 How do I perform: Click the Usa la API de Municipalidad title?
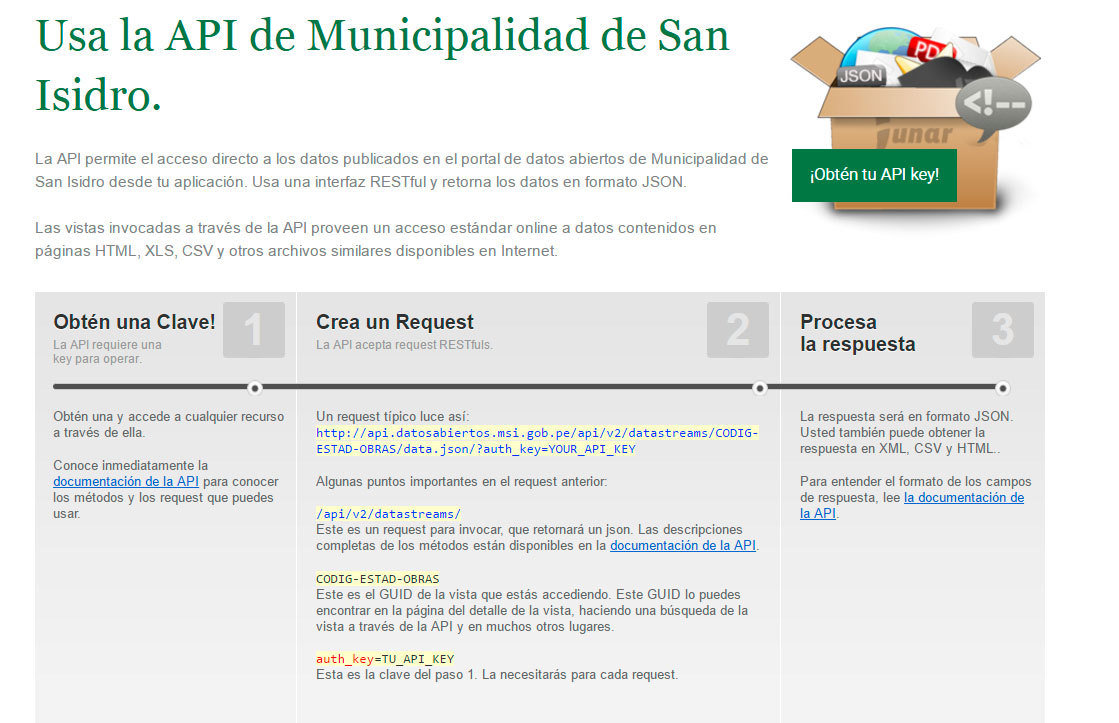coord(383,65)
